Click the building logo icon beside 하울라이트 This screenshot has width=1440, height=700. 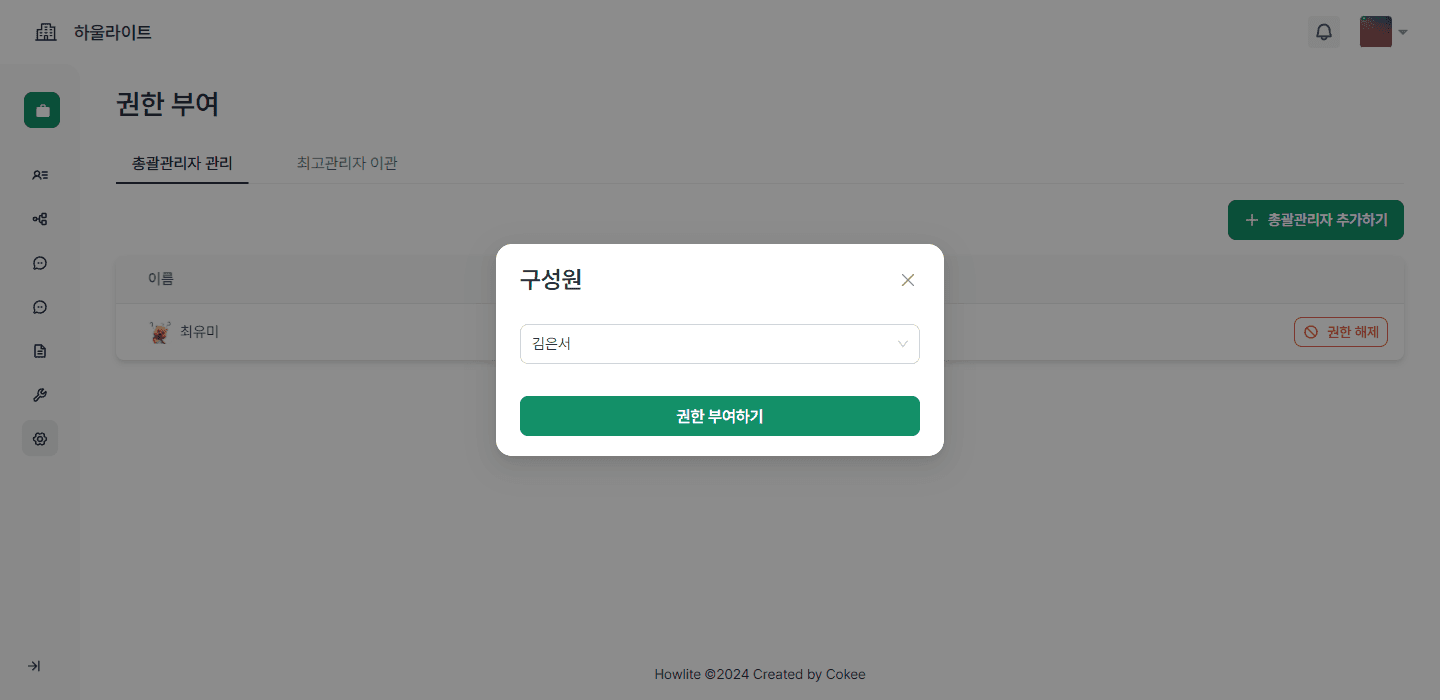46,32
